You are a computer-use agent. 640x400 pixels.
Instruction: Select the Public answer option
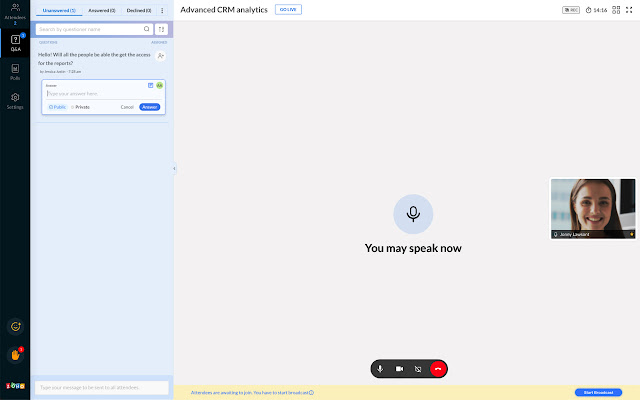[x=57, y=106]
